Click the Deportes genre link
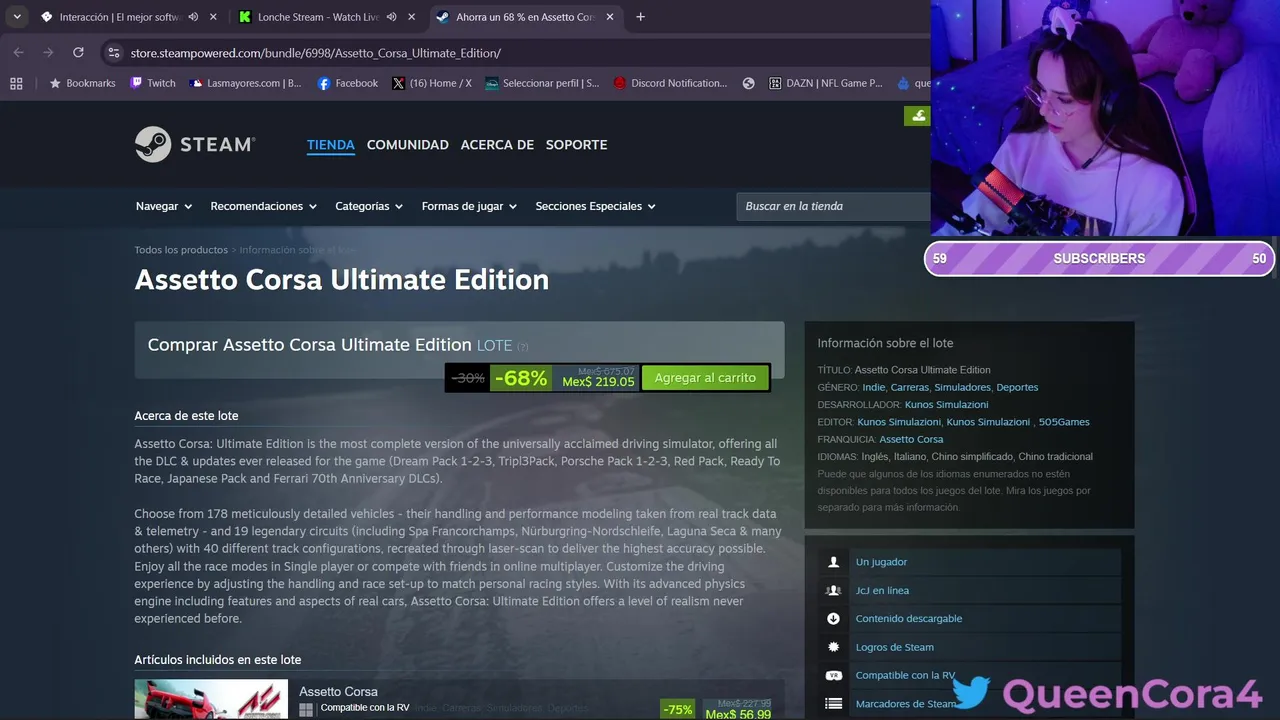Image resolution: width=1280 pixels, height=720 pixels. (x=1017, y=387)
